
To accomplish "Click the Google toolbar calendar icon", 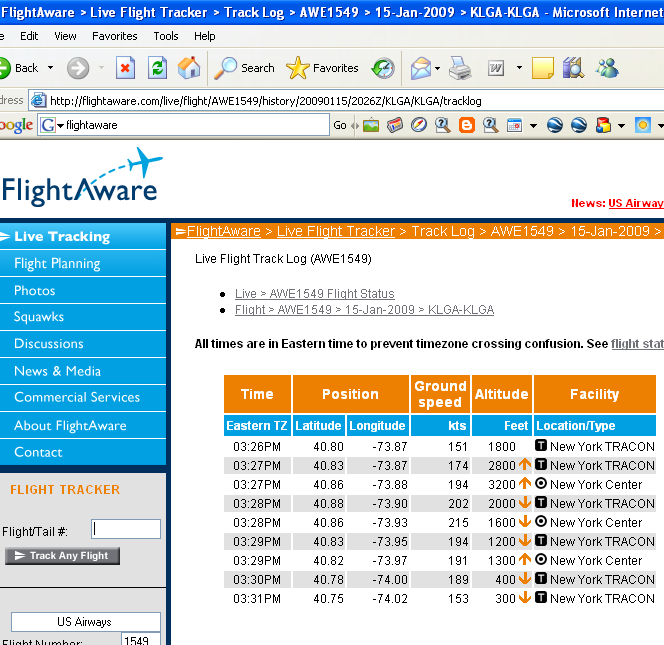I will point(515,125).
